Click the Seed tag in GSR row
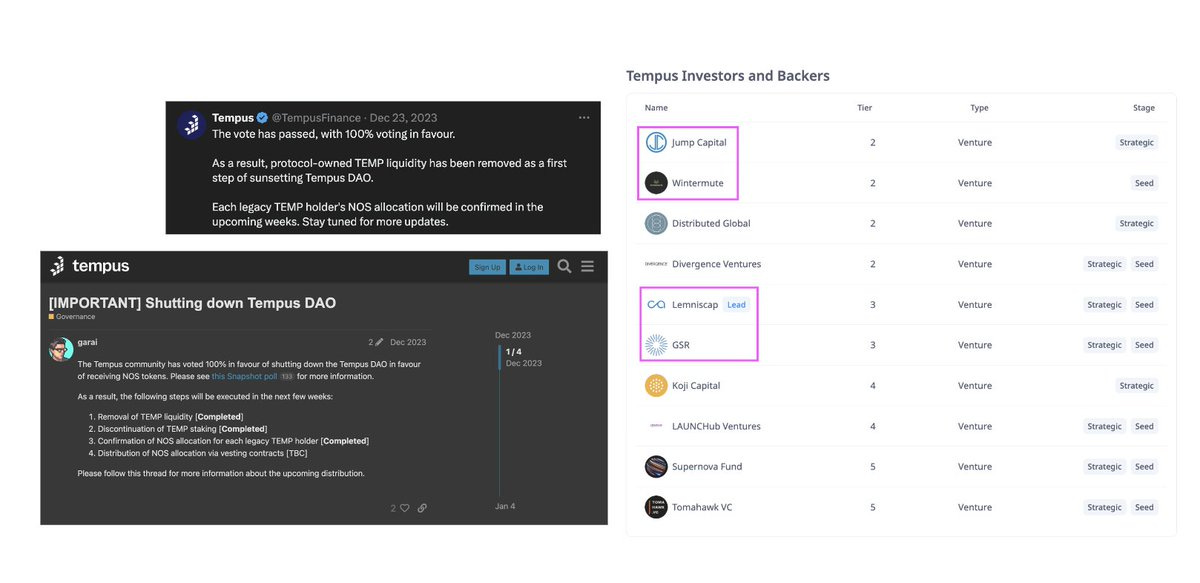The height and width of the screenshot is (583, 1200). (x=1144, y=345)
